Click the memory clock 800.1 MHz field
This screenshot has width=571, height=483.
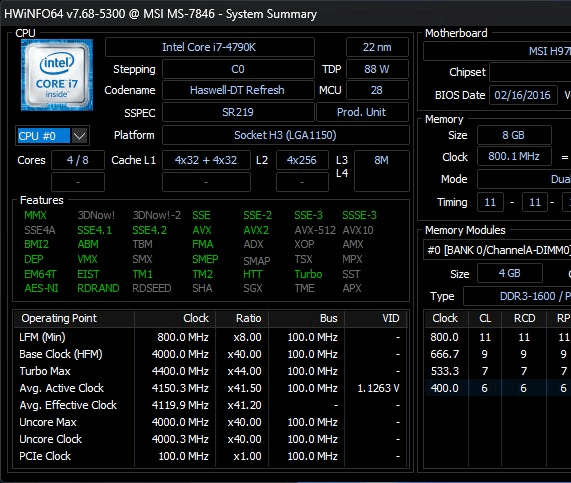pos(514,157)
